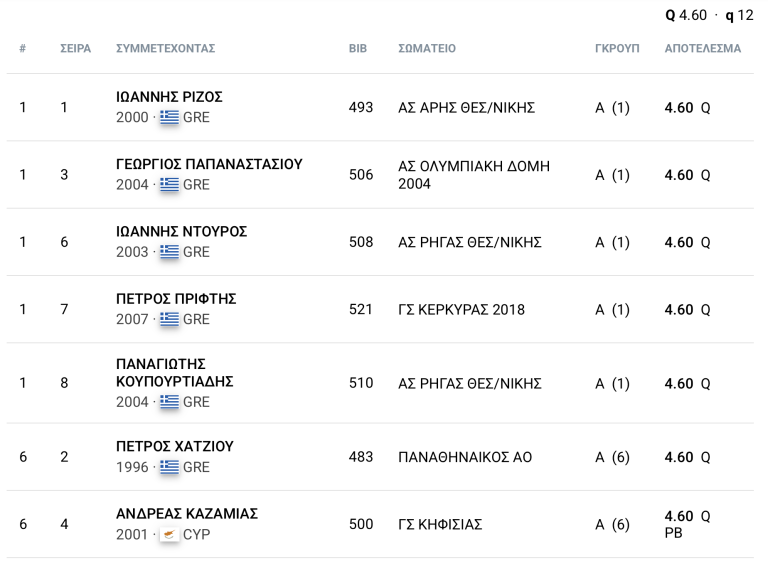Click the Greek flag under ΠΕΤΡΟΣ ΧΑΤΖΙΟΥ
The height and width of the screenshot is (566, 768).
tap(170, 467)
